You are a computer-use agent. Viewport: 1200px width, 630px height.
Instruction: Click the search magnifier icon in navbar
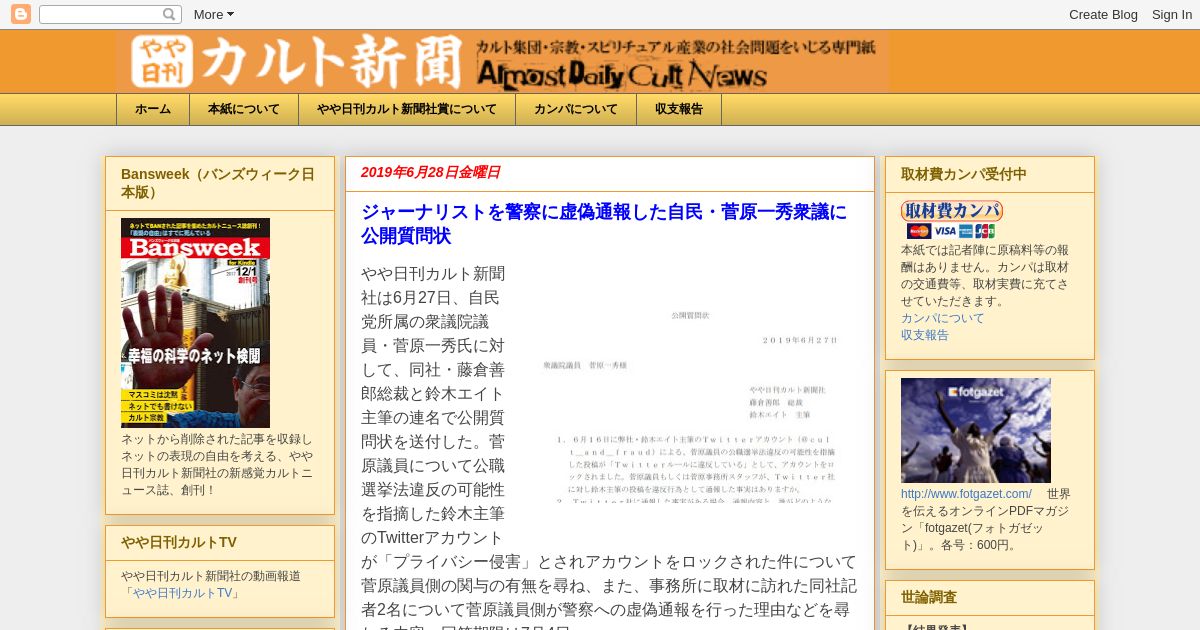[170, 14]
